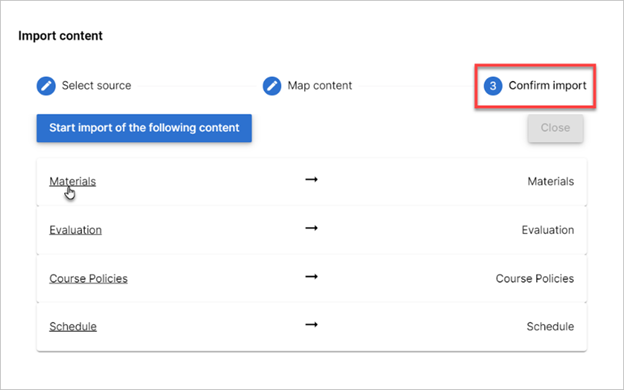Click the destination Schedule text on right
The width and height of the screenshot is (624, 390).
click(x=550, y=327)
